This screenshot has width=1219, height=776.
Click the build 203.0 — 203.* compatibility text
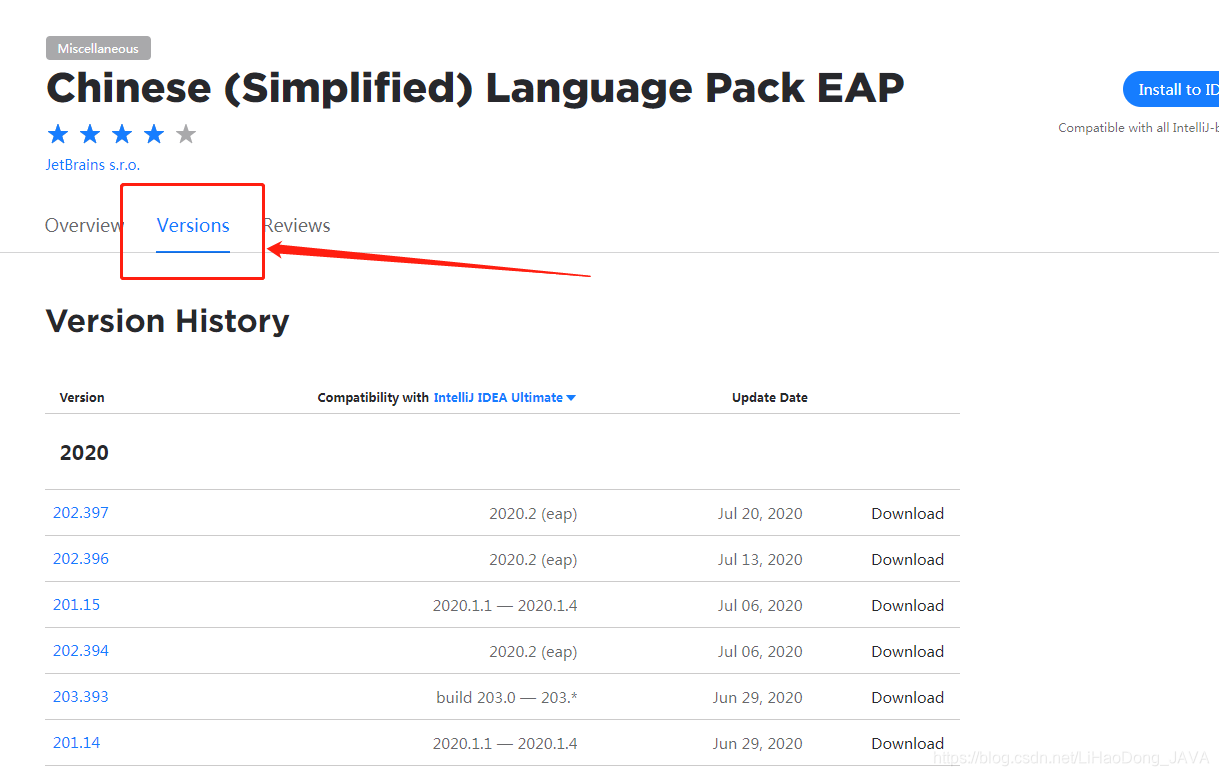click(x=507, y=698)
